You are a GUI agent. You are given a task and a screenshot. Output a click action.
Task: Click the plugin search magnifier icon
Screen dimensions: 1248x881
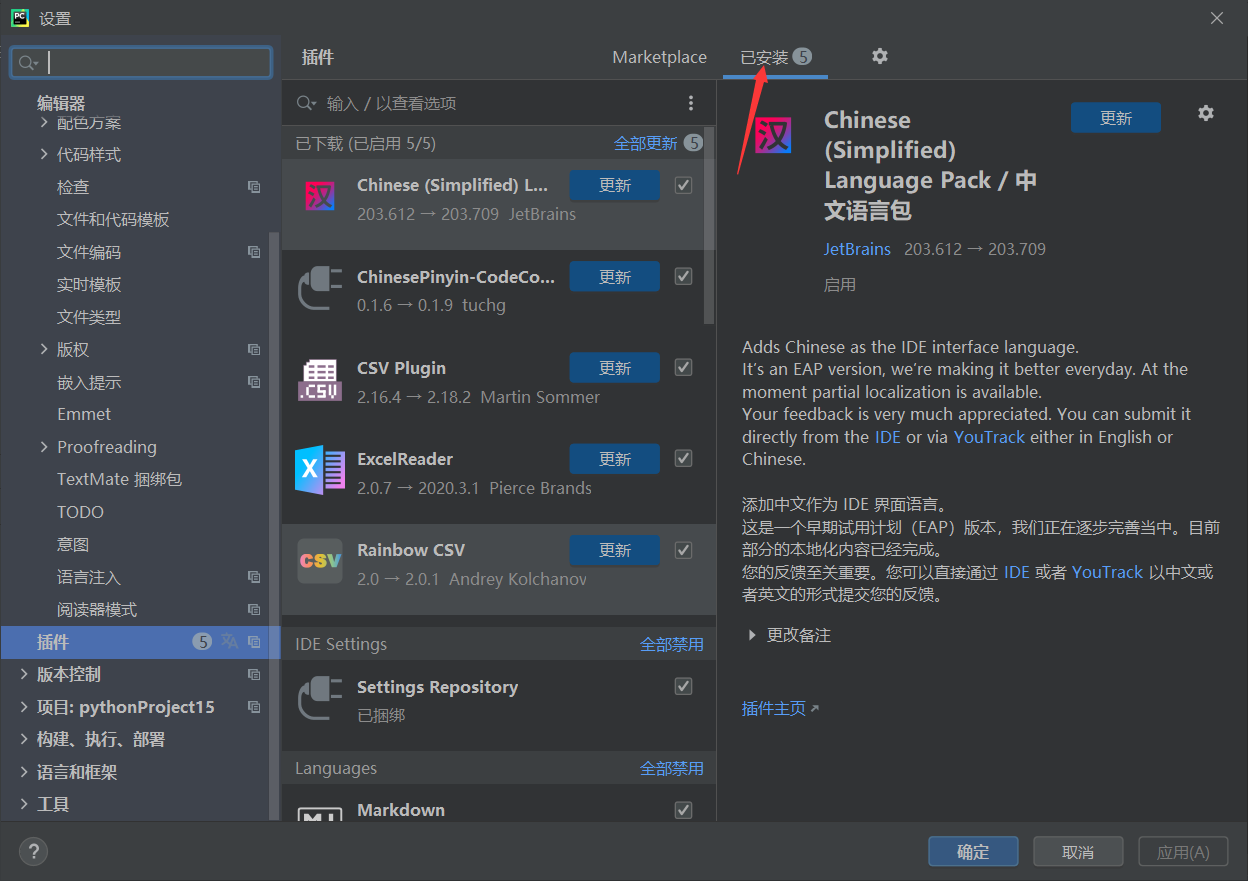click(x=306, y=103)
